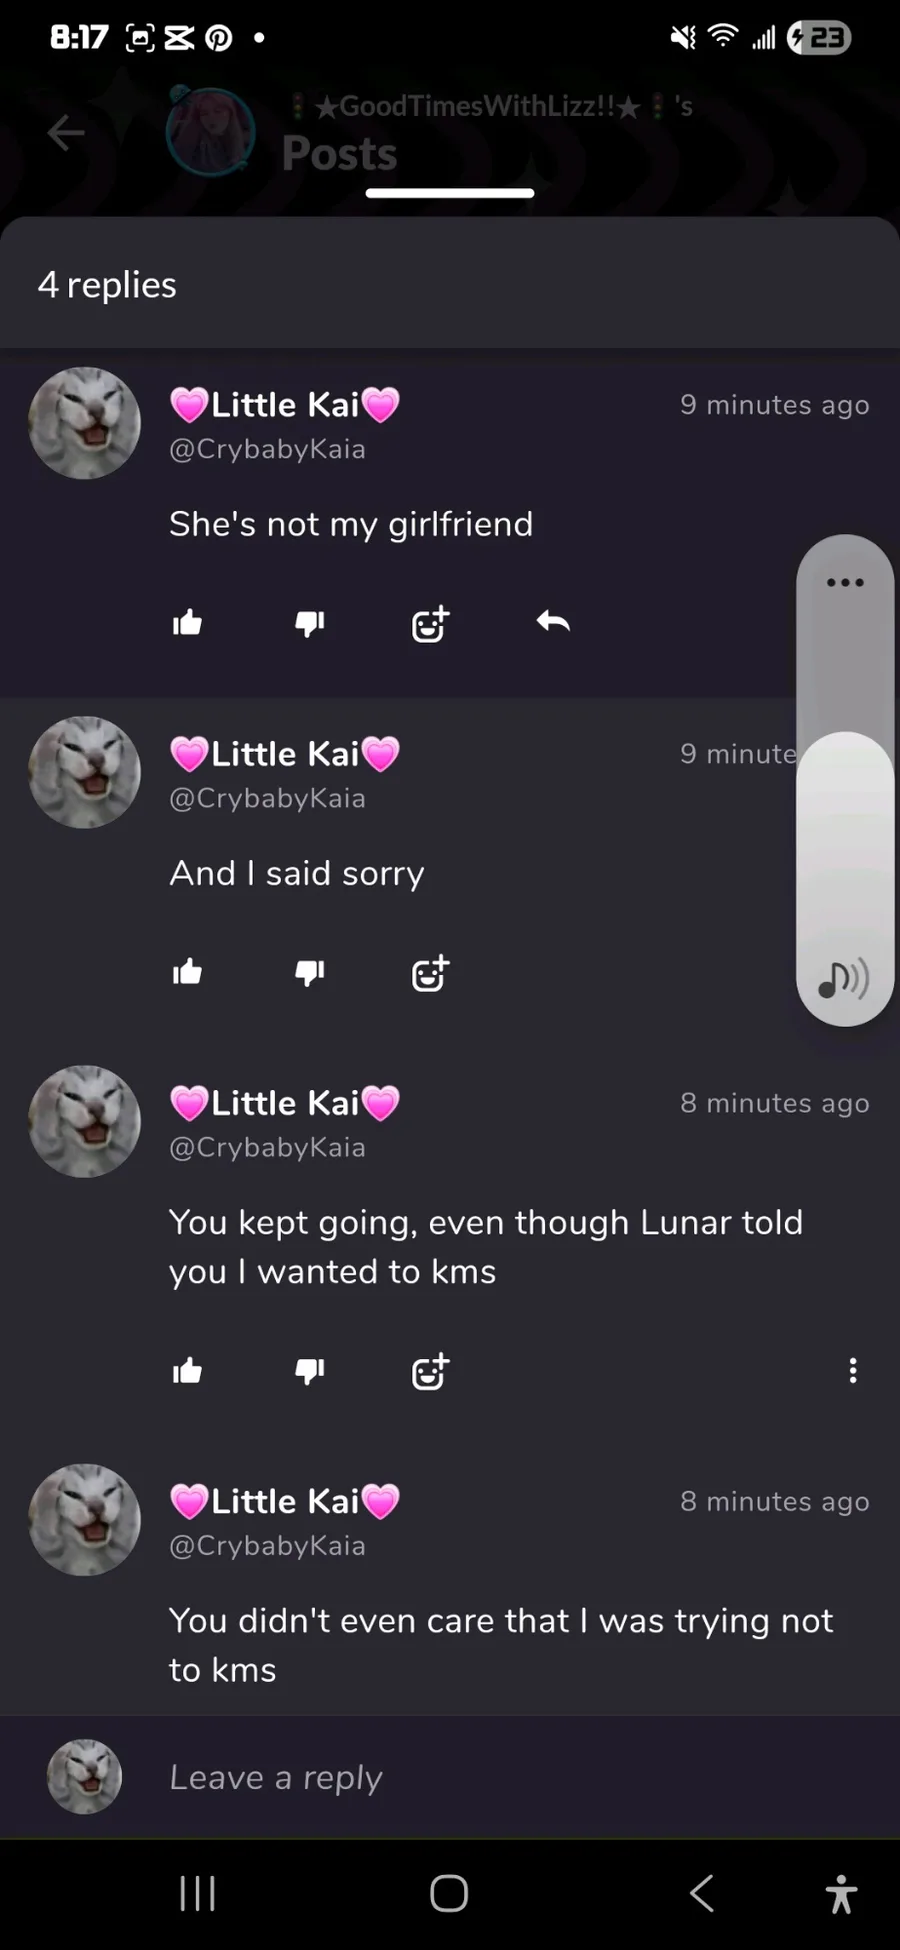
Task: Thumbs up the "You kept going" reply
Action: point(187,1371)
